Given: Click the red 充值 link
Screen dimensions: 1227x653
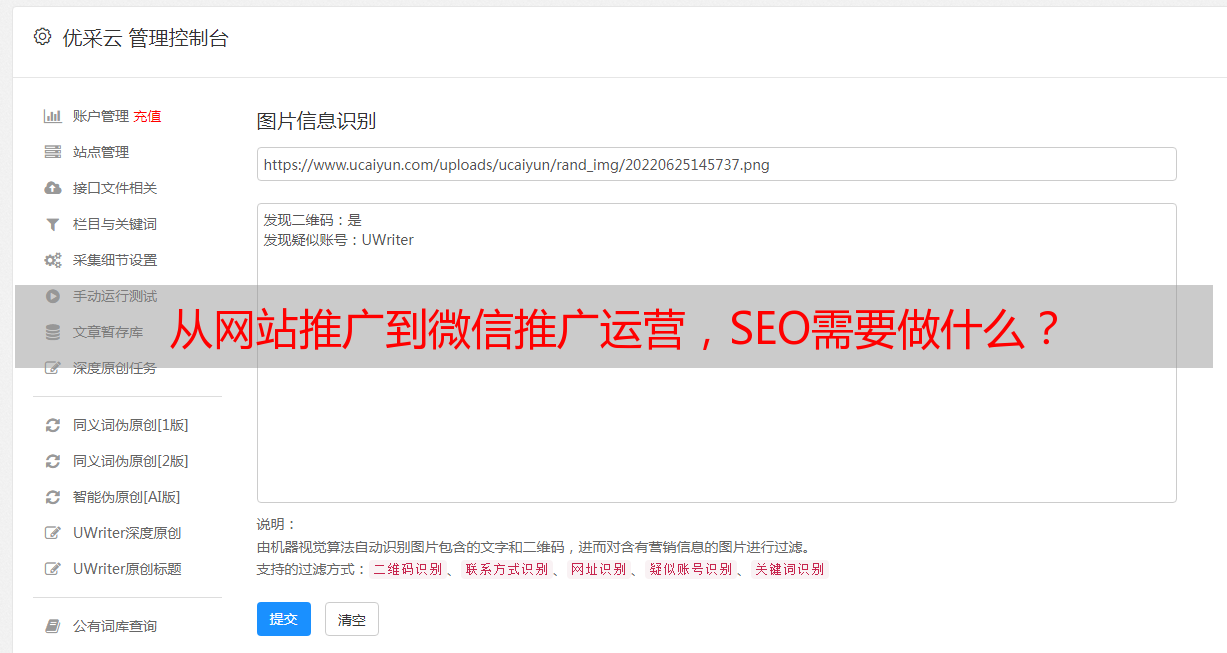Looking at the screenshot, I should point(147,116).
